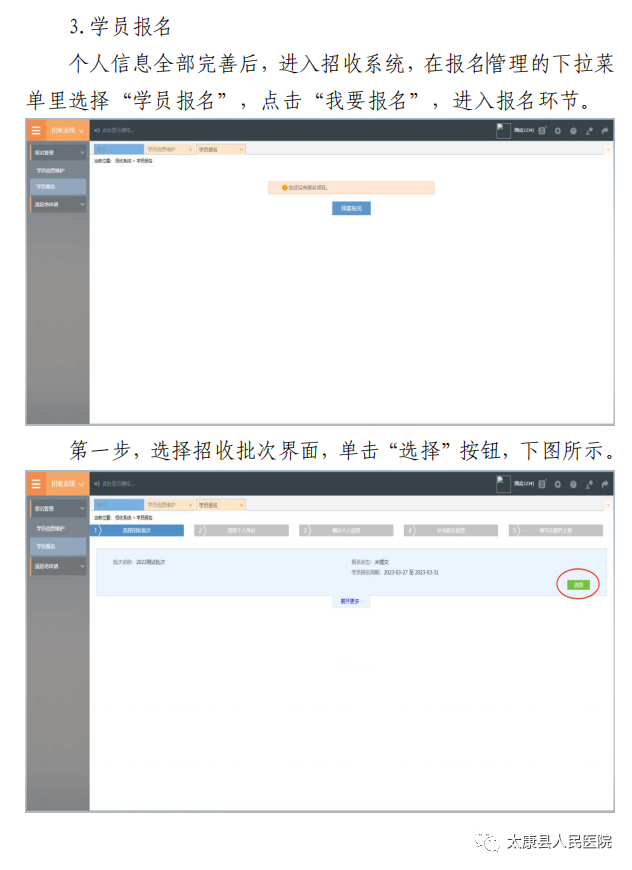
Task: Close the 学员报名 tab in the lower screenshot
Action: [241, 505]
